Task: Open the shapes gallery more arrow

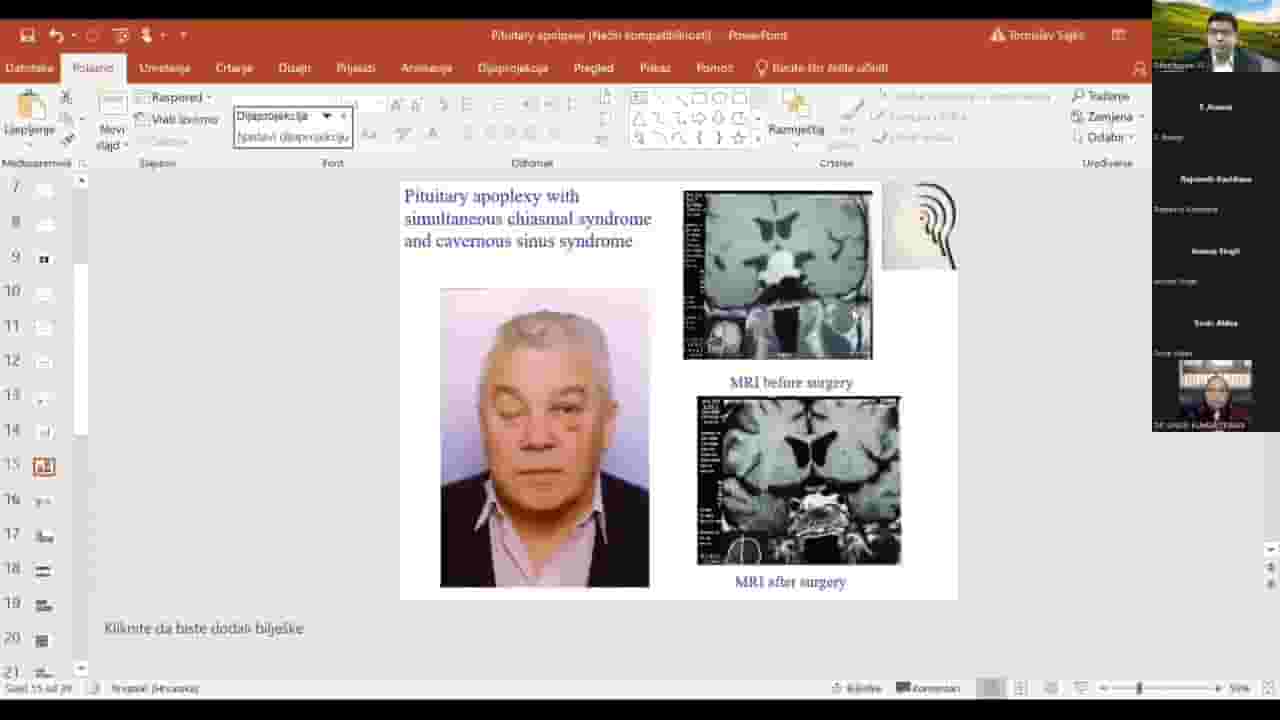Action: (757, 138)
